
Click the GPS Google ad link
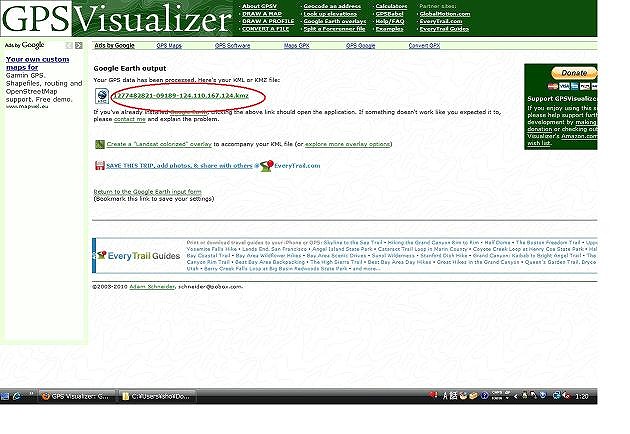[360, 45]
